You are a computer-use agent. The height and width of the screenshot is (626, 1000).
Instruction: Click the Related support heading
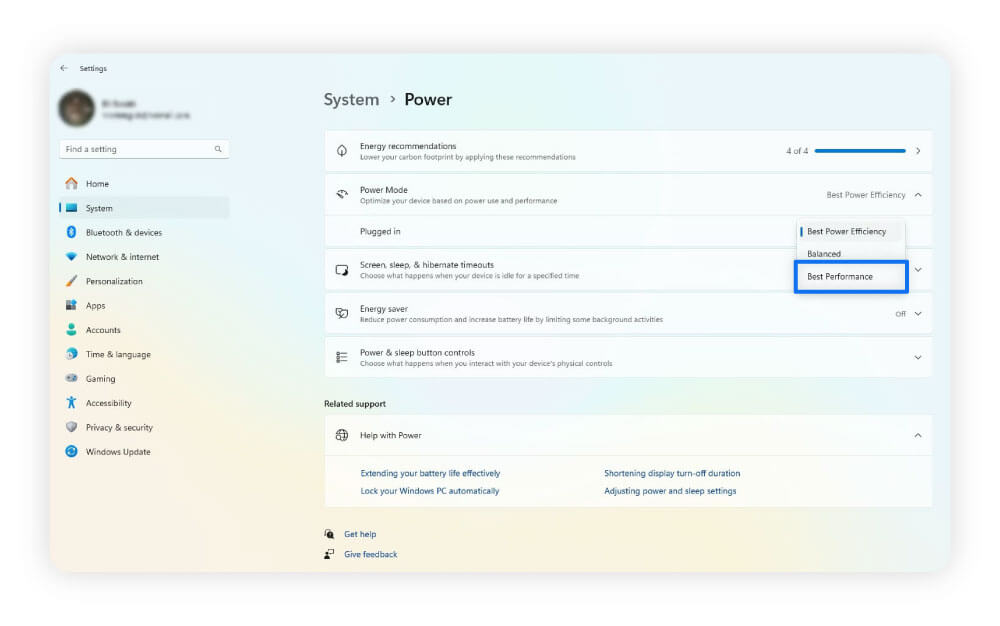point(355,404)
